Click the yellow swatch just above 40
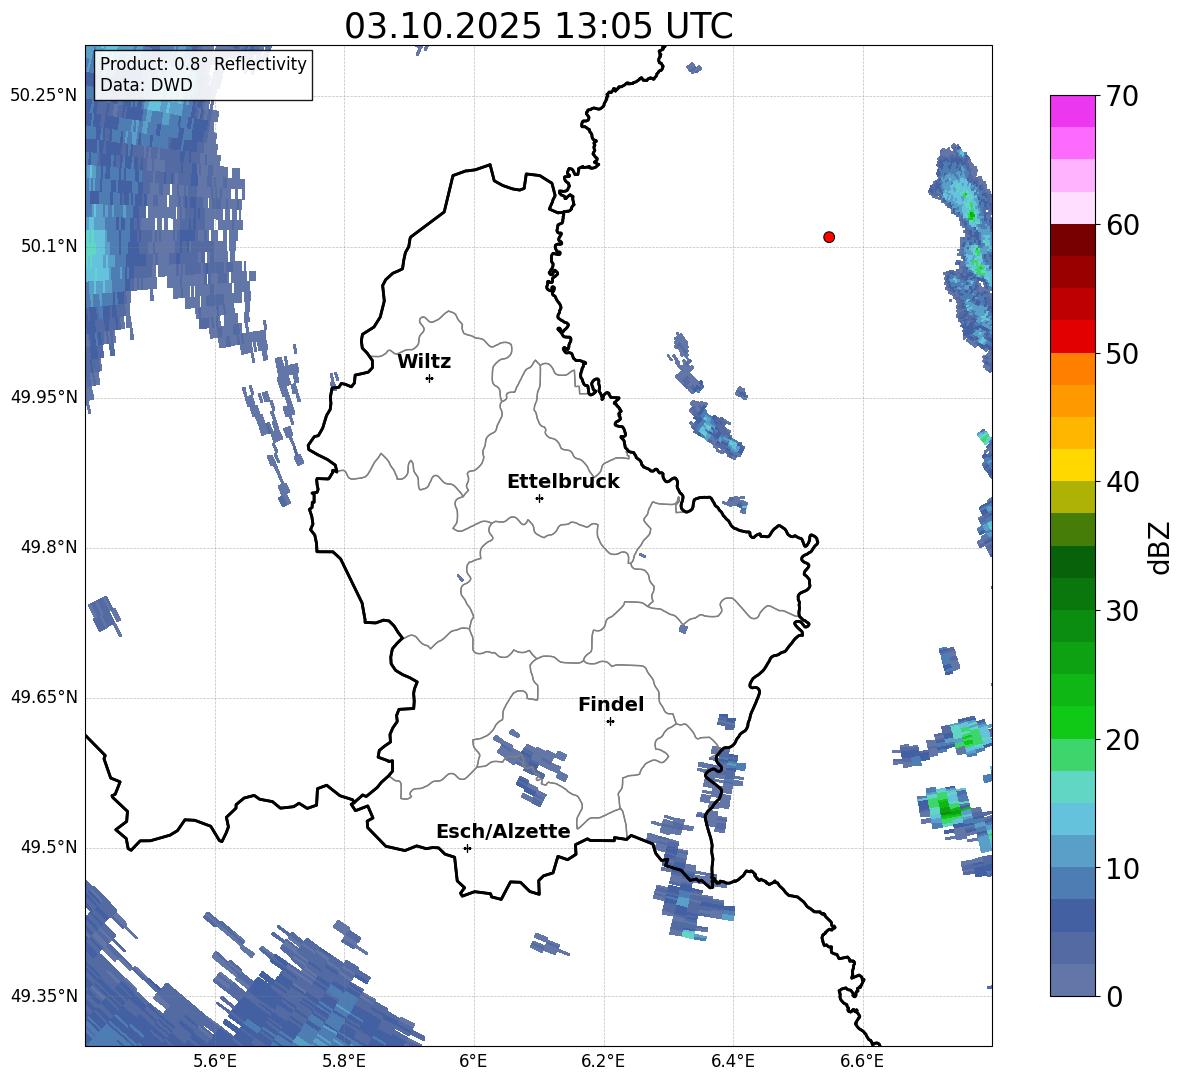Image resolution: width=1184 pixels, height=1081 pixels. pos(1073,465)
